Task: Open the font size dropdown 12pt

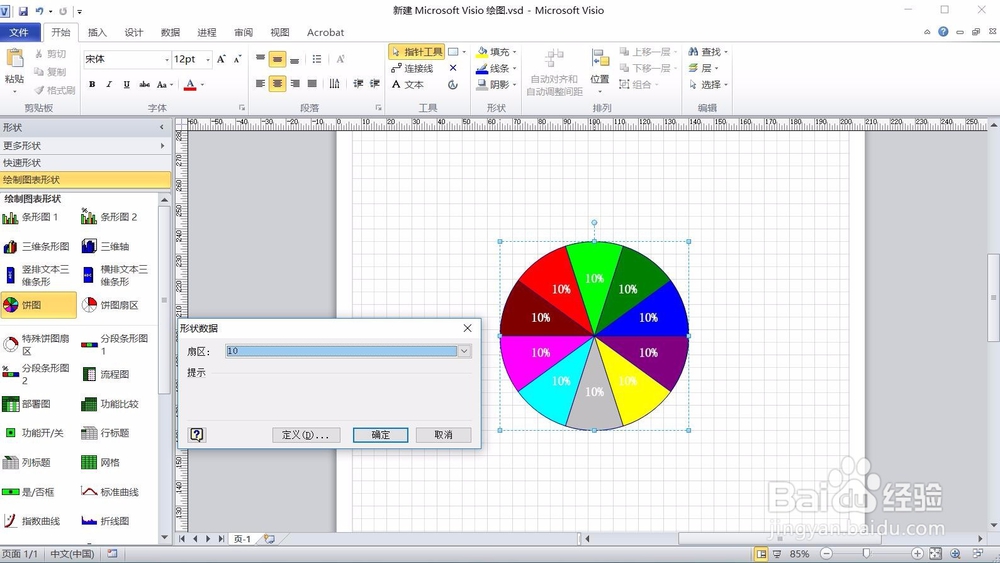Action: pyautogui.click(x=208, y=59)
